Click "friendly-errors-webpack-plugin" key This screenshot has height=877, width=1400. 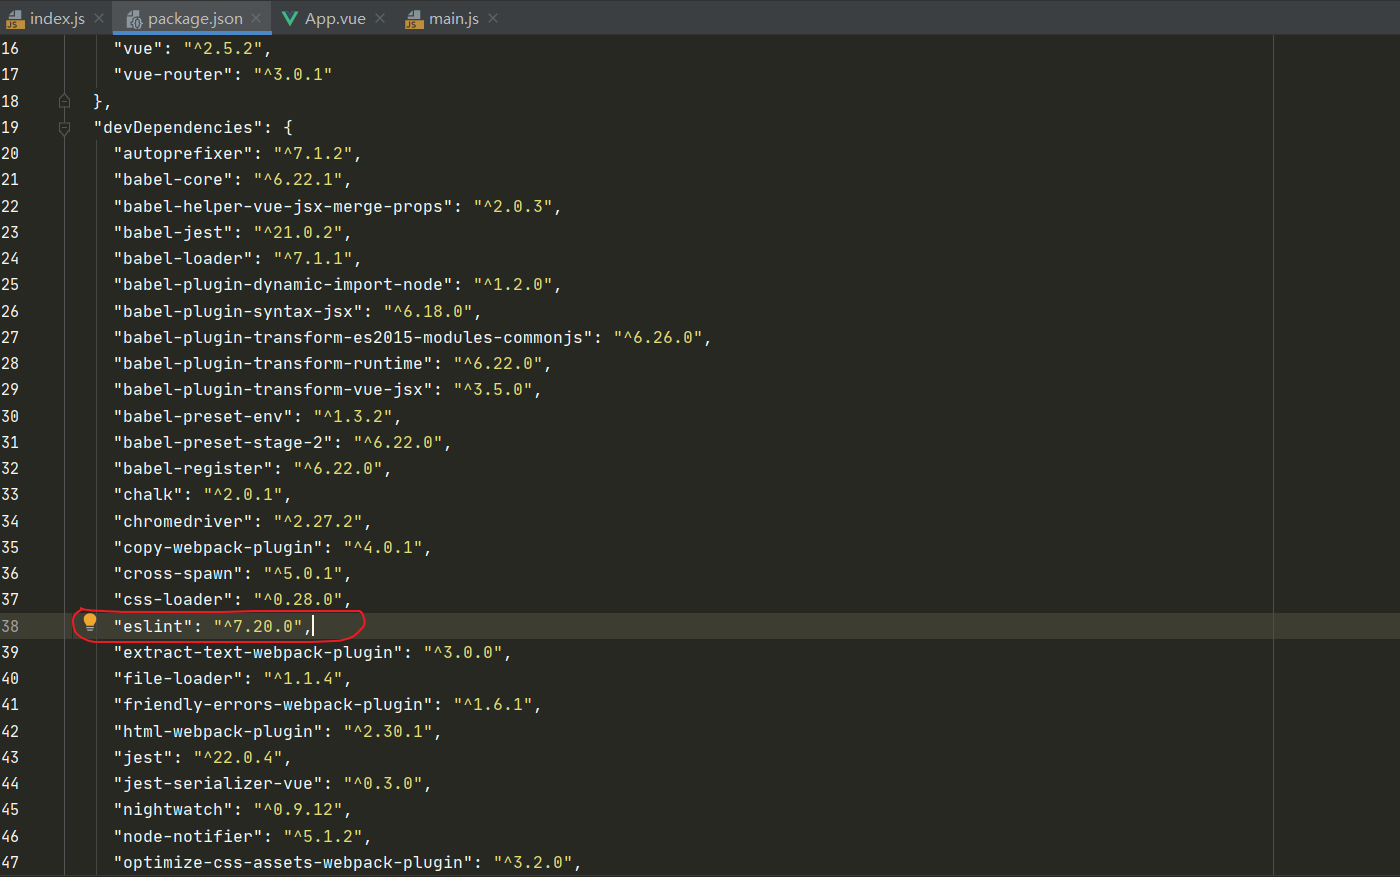[273, 704]
